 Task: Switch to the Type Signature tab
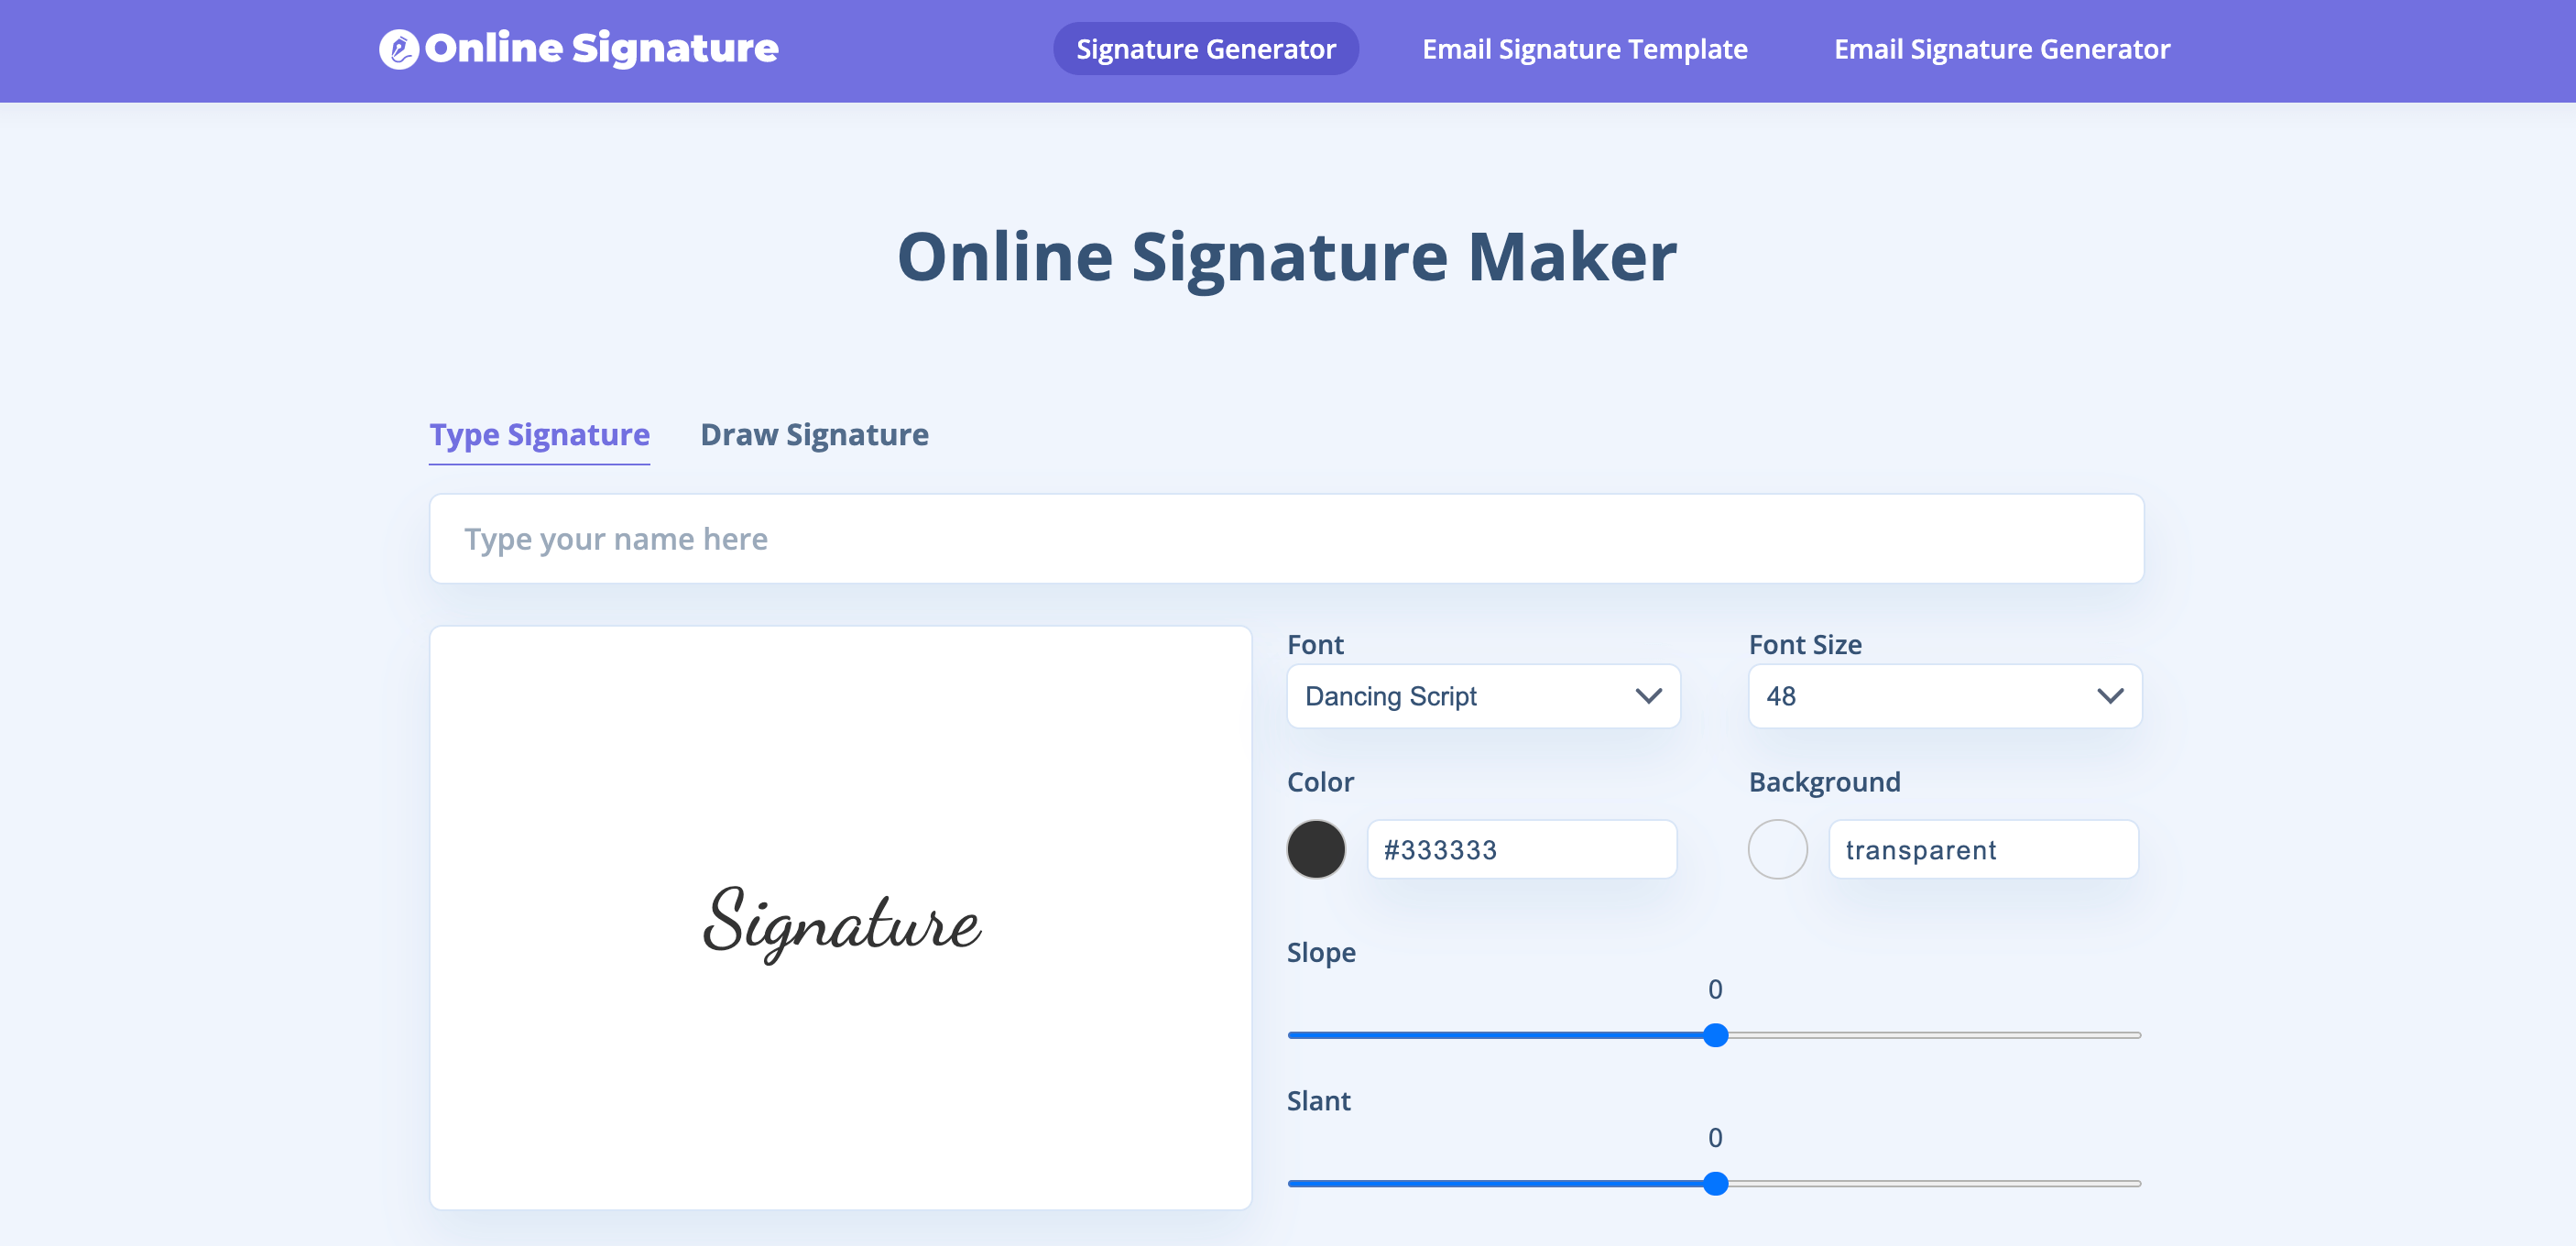pos(539,435)
